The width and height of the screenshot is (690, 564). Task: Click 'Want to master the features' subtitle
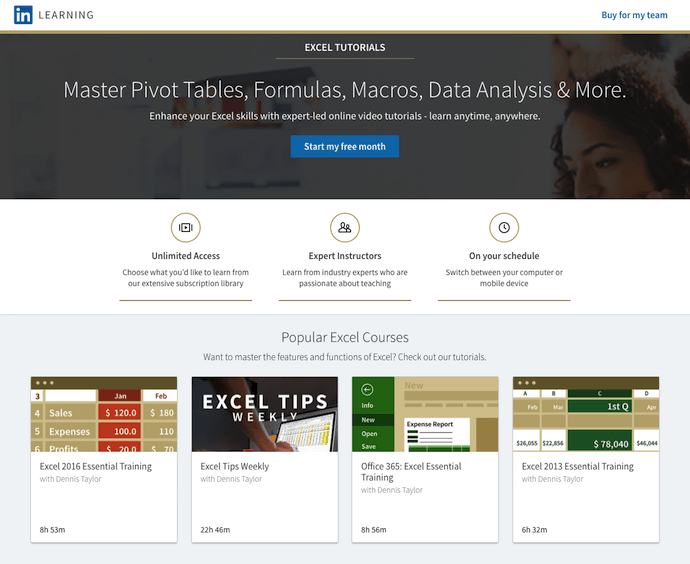[345, 357]
